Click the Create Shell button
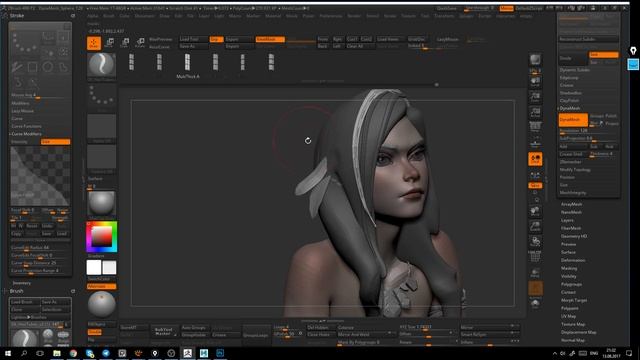The image size is (640, 360). (573, 154)
